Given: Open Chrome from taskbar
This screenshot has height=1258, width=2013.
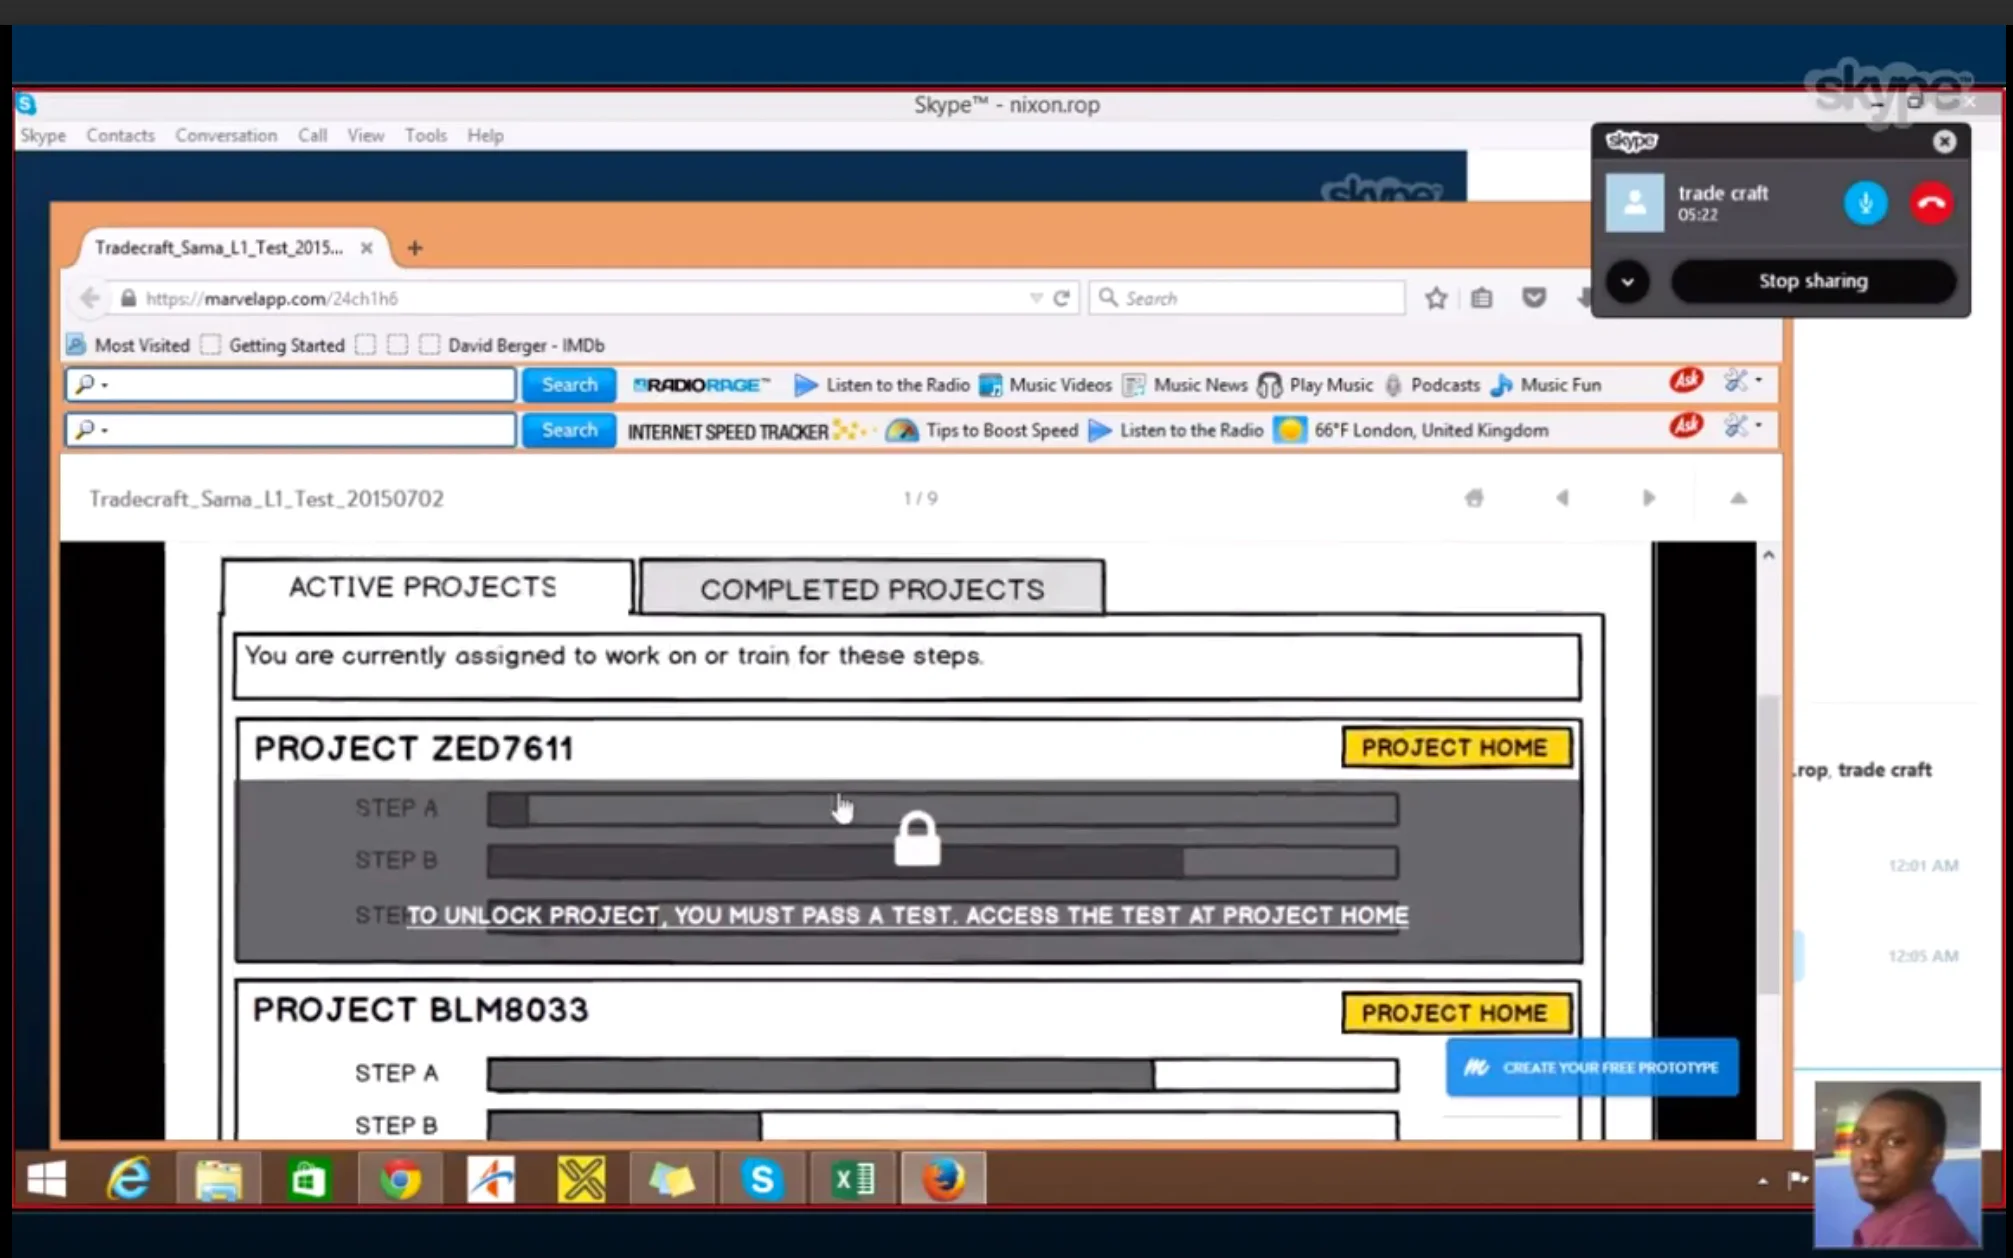Looking at the screenshot, I should tap(400, 1181).
